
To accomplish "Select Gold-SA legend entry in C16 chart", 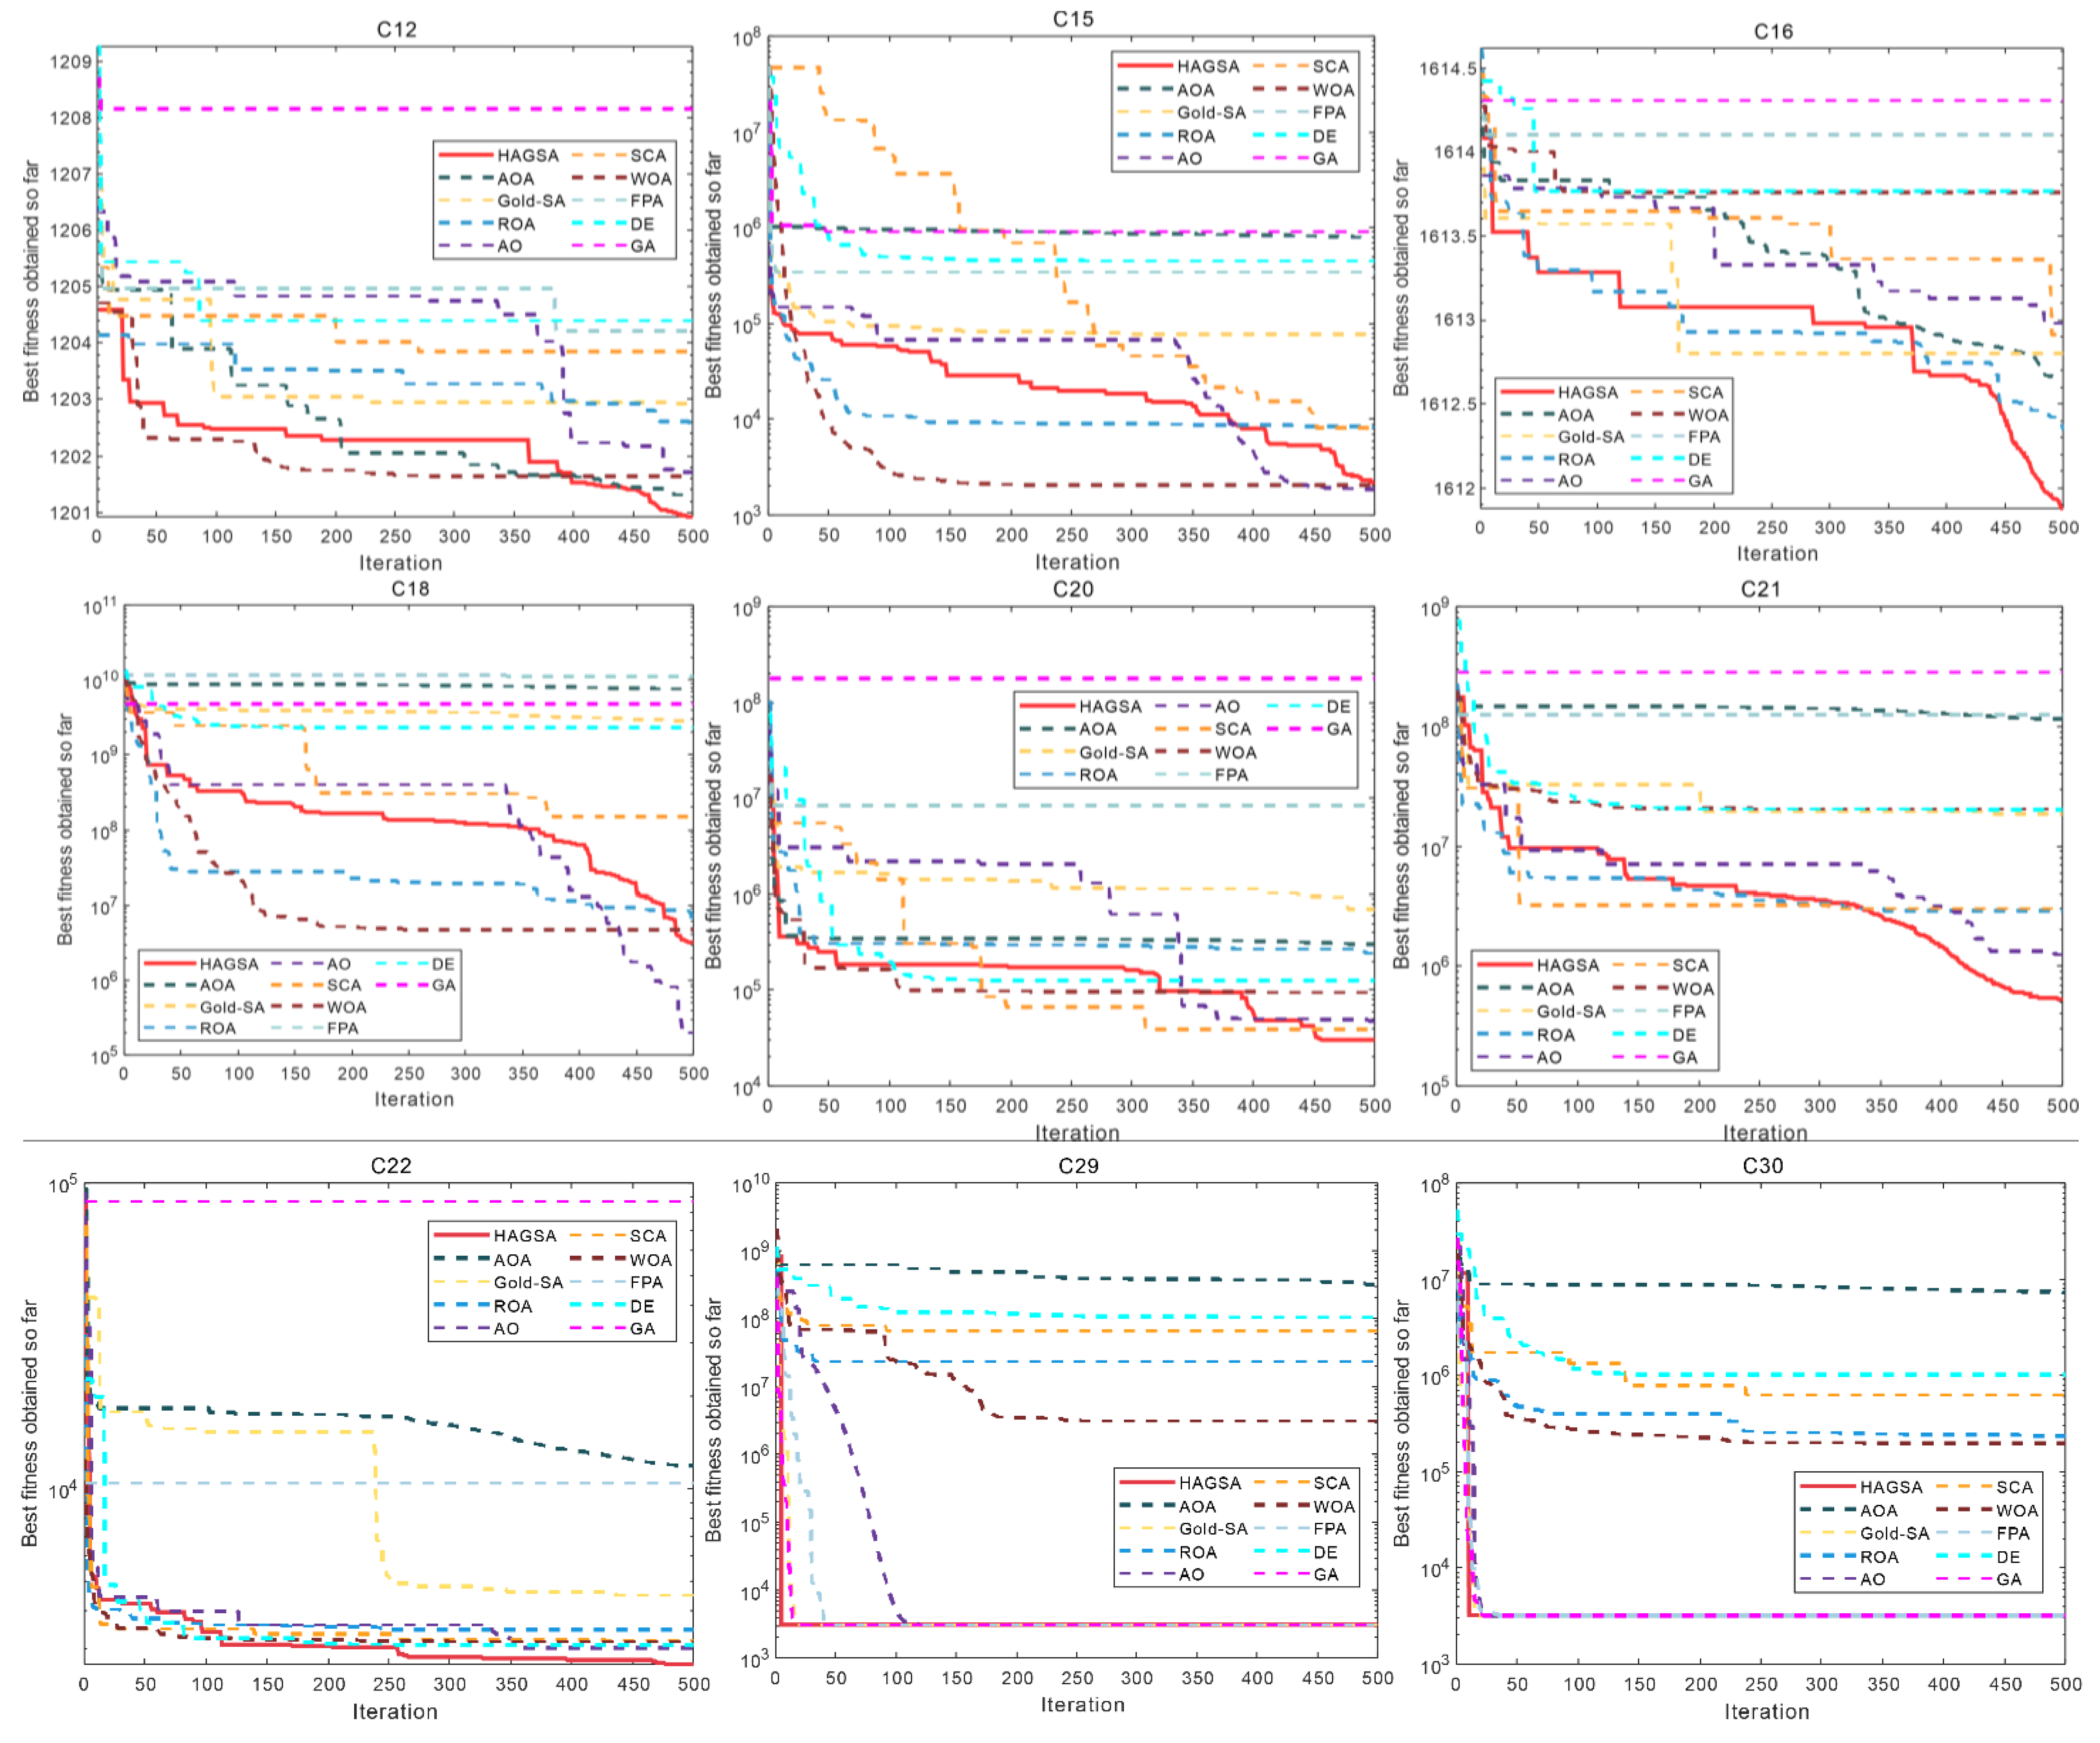I will click(1590, 437).
